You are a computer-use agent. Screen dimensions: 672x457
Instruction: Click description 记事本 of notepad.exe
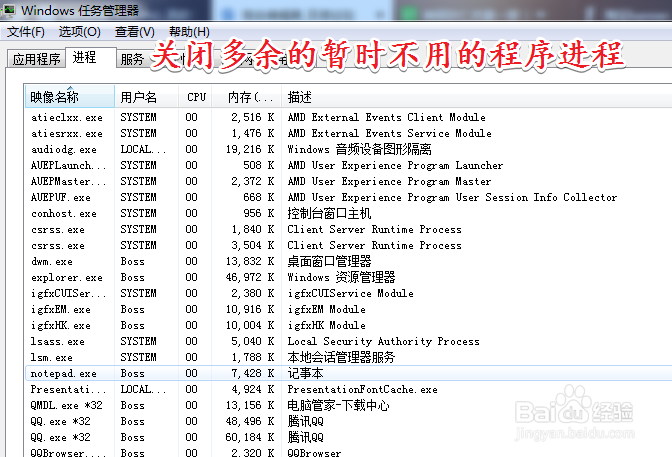[x=305, y=373]
